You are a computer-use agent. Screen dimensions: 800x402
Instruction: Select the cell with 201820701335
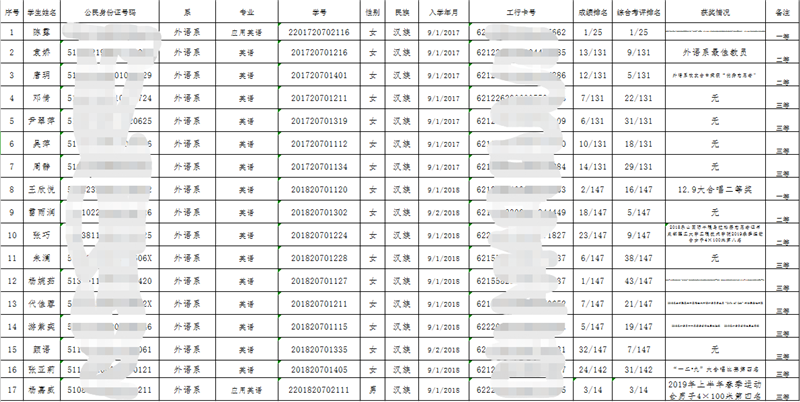(x=319, y=349)
